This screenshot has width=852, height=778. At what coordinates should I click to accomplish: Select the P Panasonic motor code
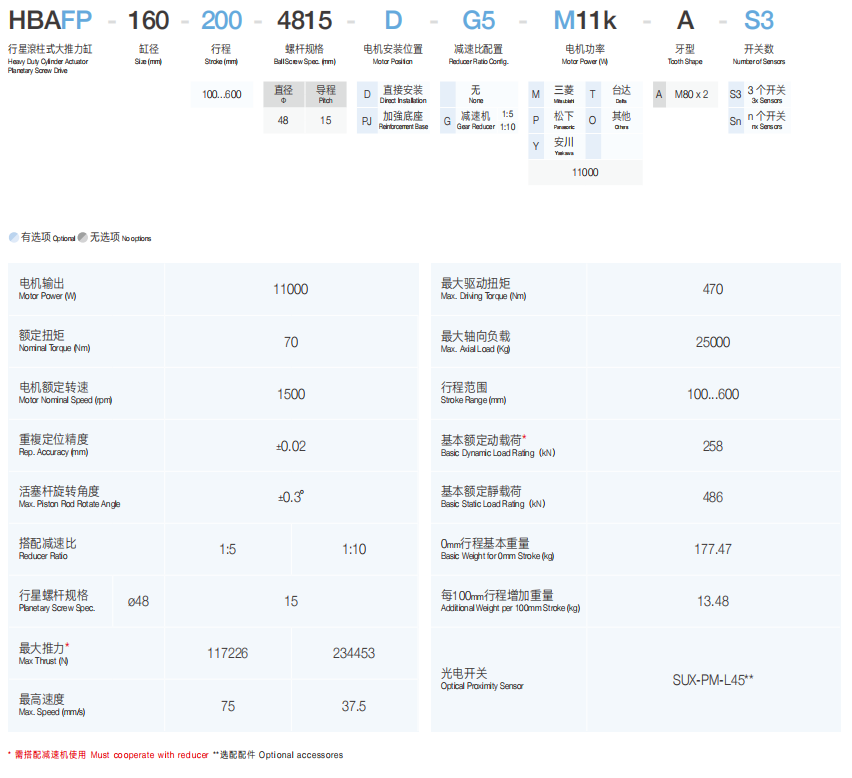point(536,121)
